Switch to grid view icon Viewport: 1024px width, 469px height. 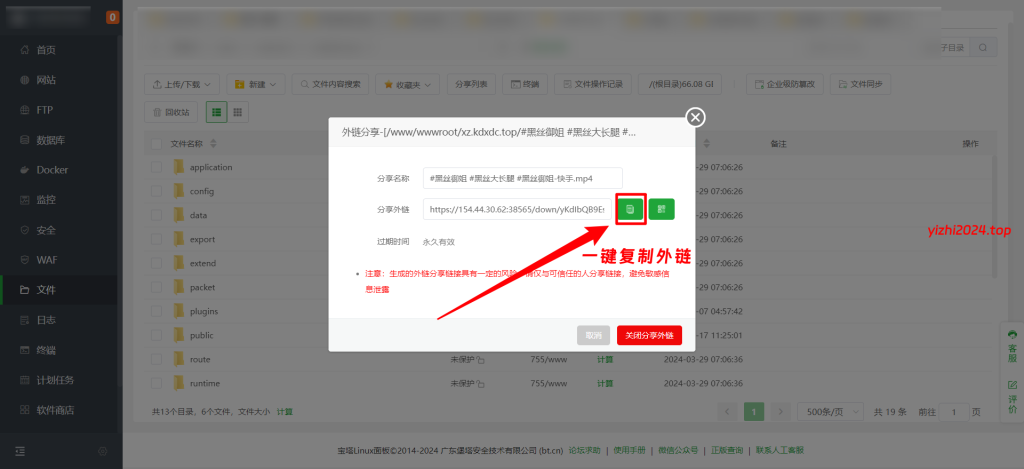pos(238,112)
